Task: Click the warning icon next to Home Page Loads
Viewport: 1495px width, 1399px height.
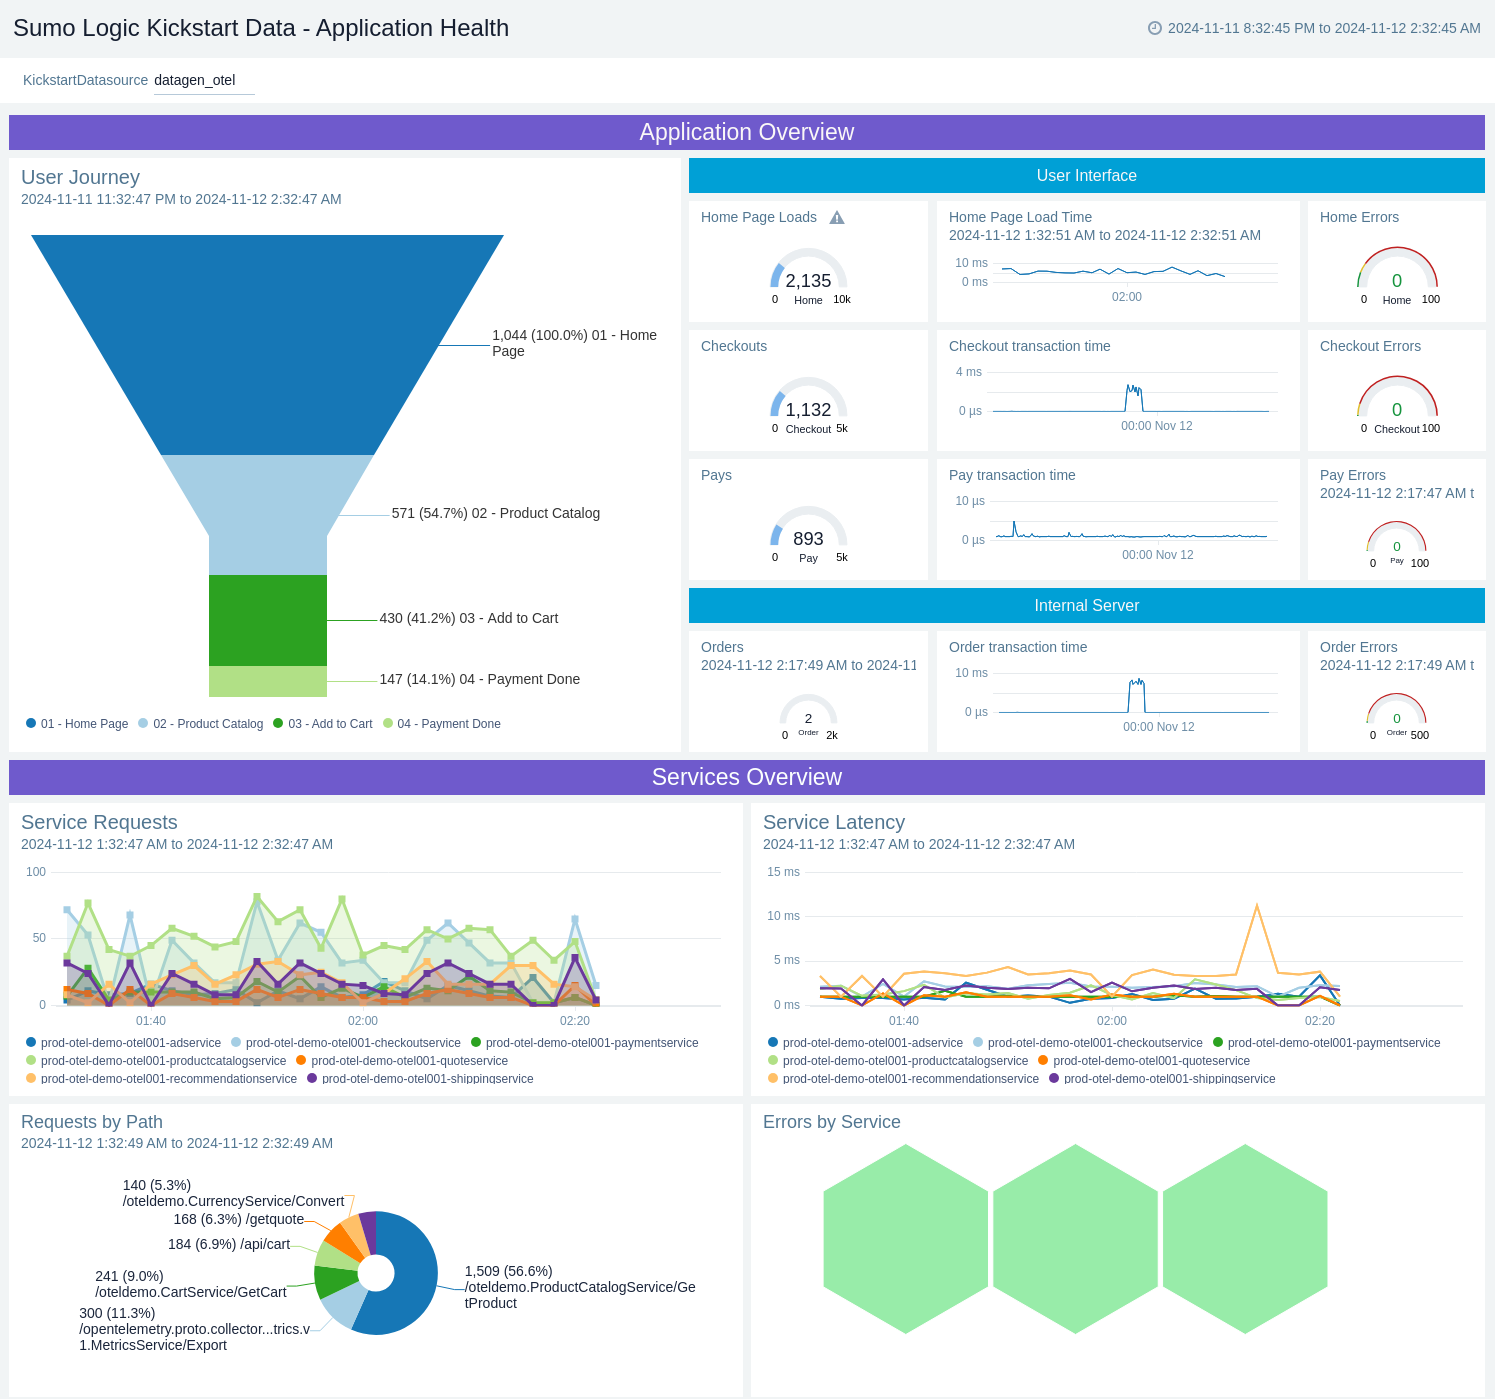Action: [x=837, y=218]
